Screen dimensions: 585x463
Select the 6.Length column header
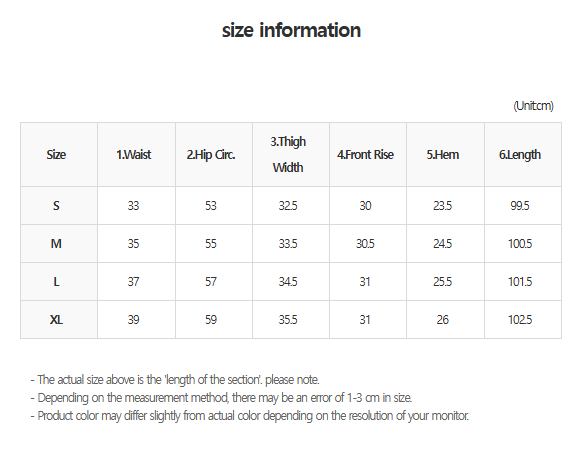(520, 155)
